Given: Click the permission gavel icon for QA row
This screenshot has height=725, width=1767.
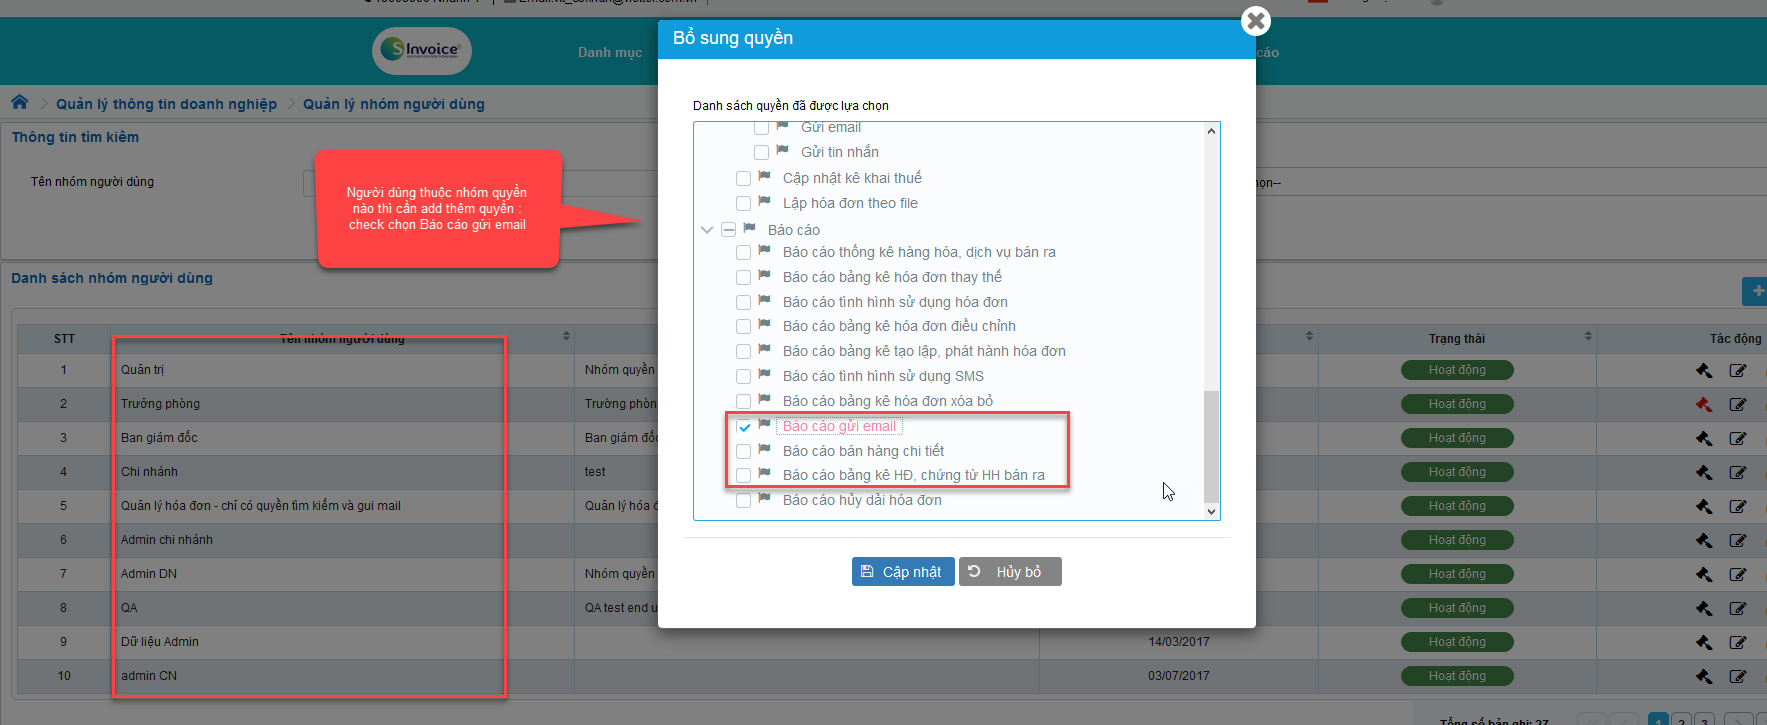Looking at the screenshot, I should point(1704,609).
